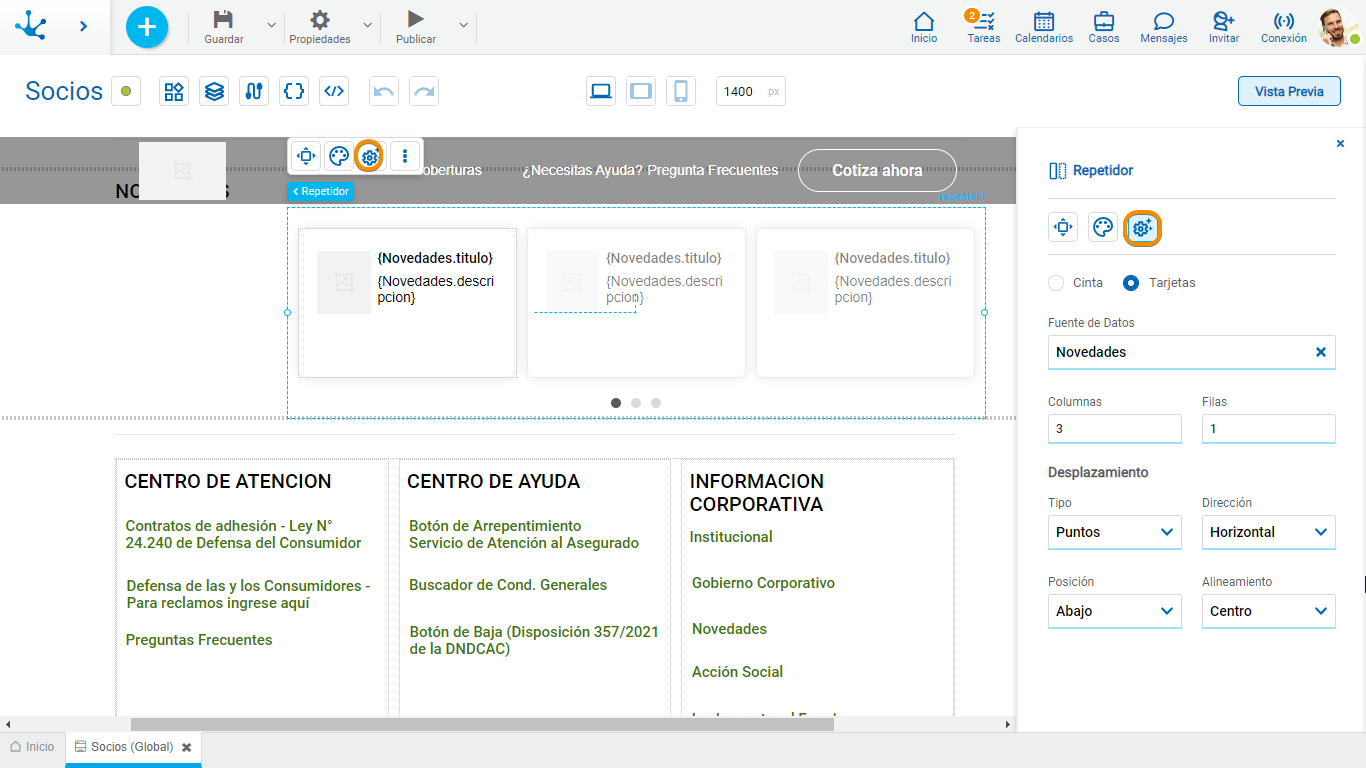Clear the Novedades data source
The height and width of the screenshot is (768, 1366).
click(1320, 352)
